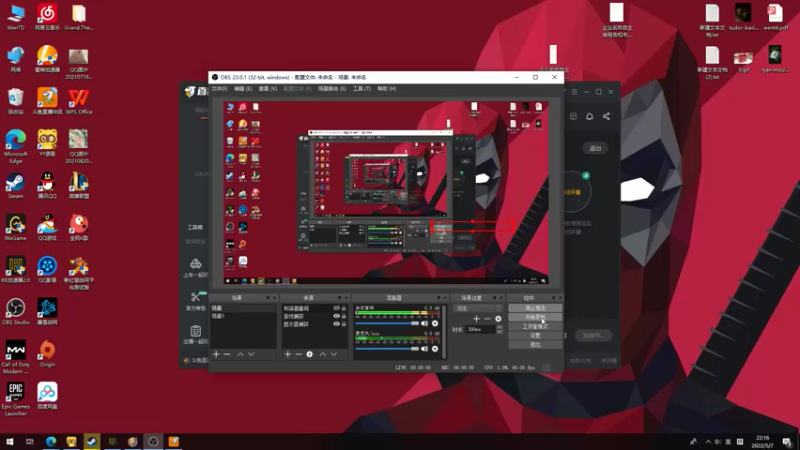The height and width of the screenshot is (450, 800).
Task: Add a scene transition with plus icon
Action: click(477, 319)
